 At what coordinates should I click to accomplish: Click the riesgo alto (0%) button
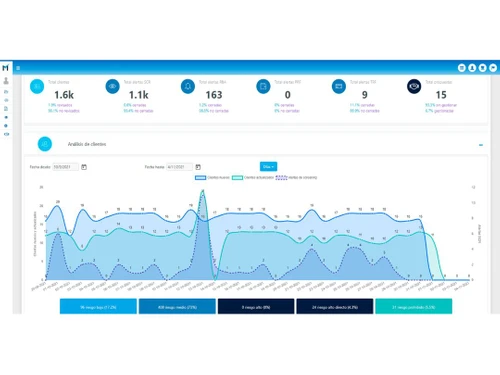pos(256,306)
